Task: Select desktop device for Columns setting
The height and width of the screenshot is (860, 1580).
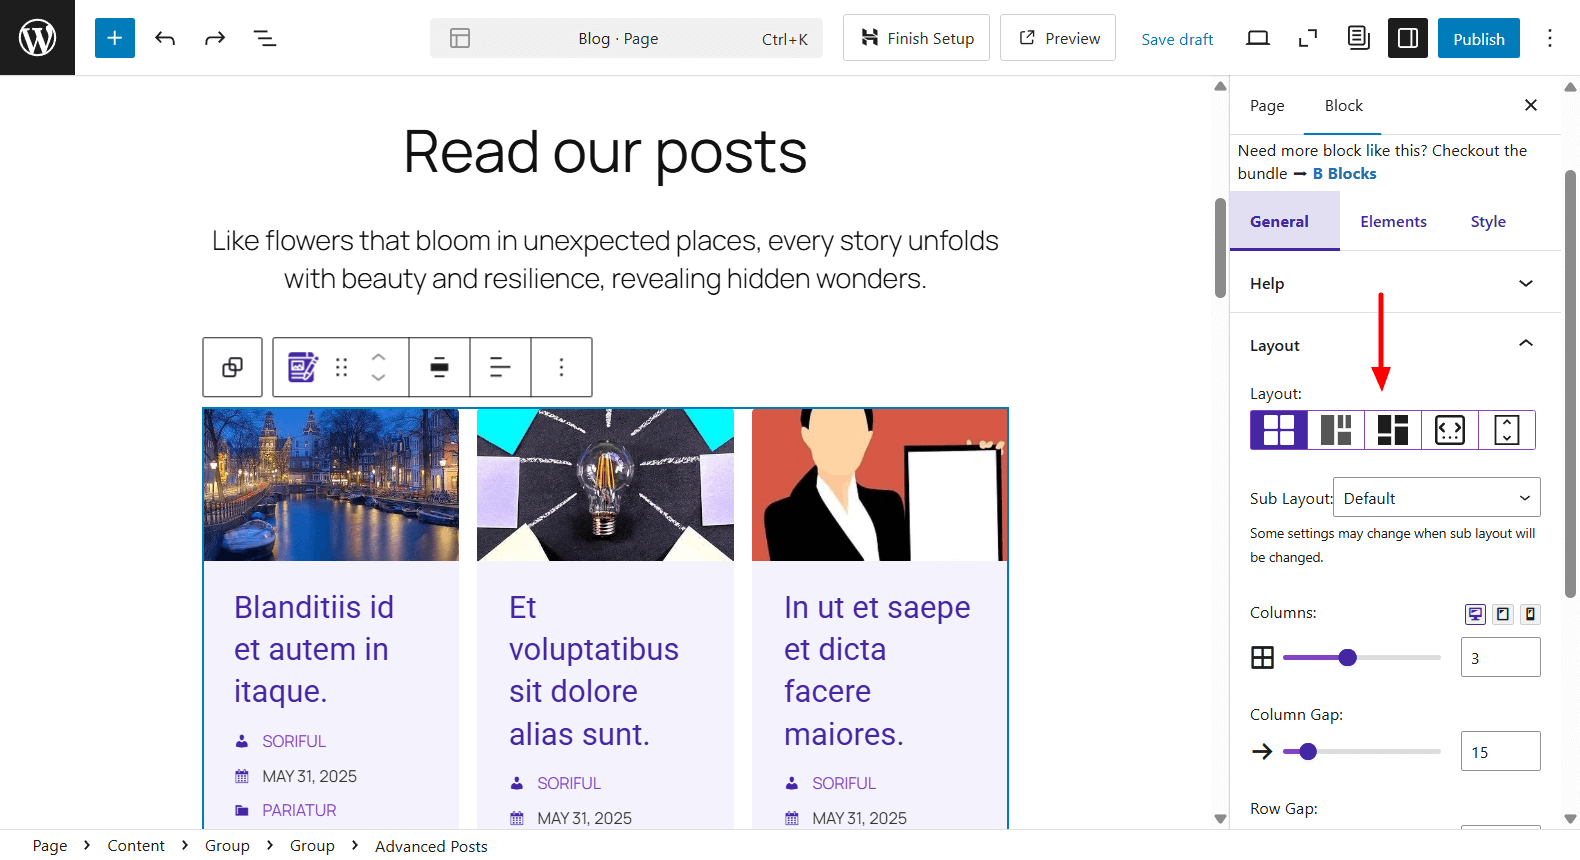Action: [x=1475, y=614]
